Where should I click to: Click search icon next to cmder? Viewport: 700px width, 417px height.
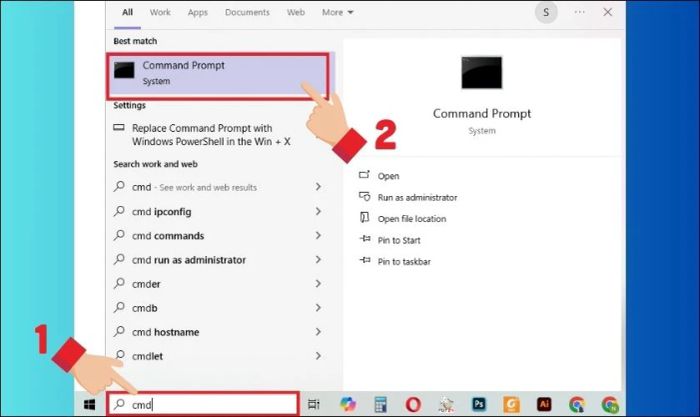point(119,283)
